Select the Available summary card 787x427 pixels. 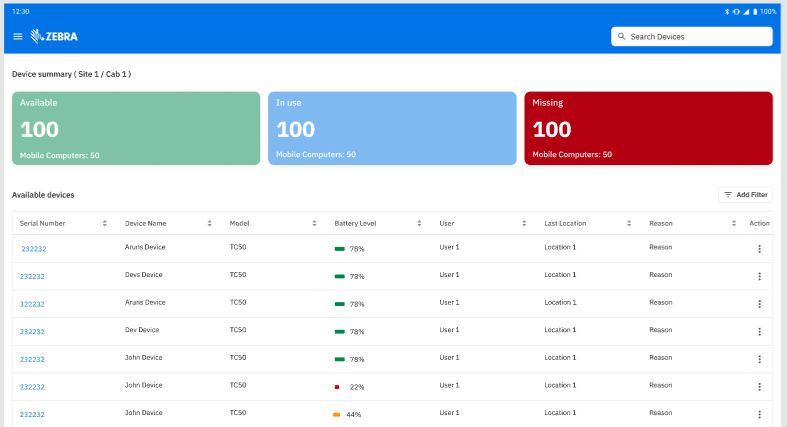[x=136, y=128]
